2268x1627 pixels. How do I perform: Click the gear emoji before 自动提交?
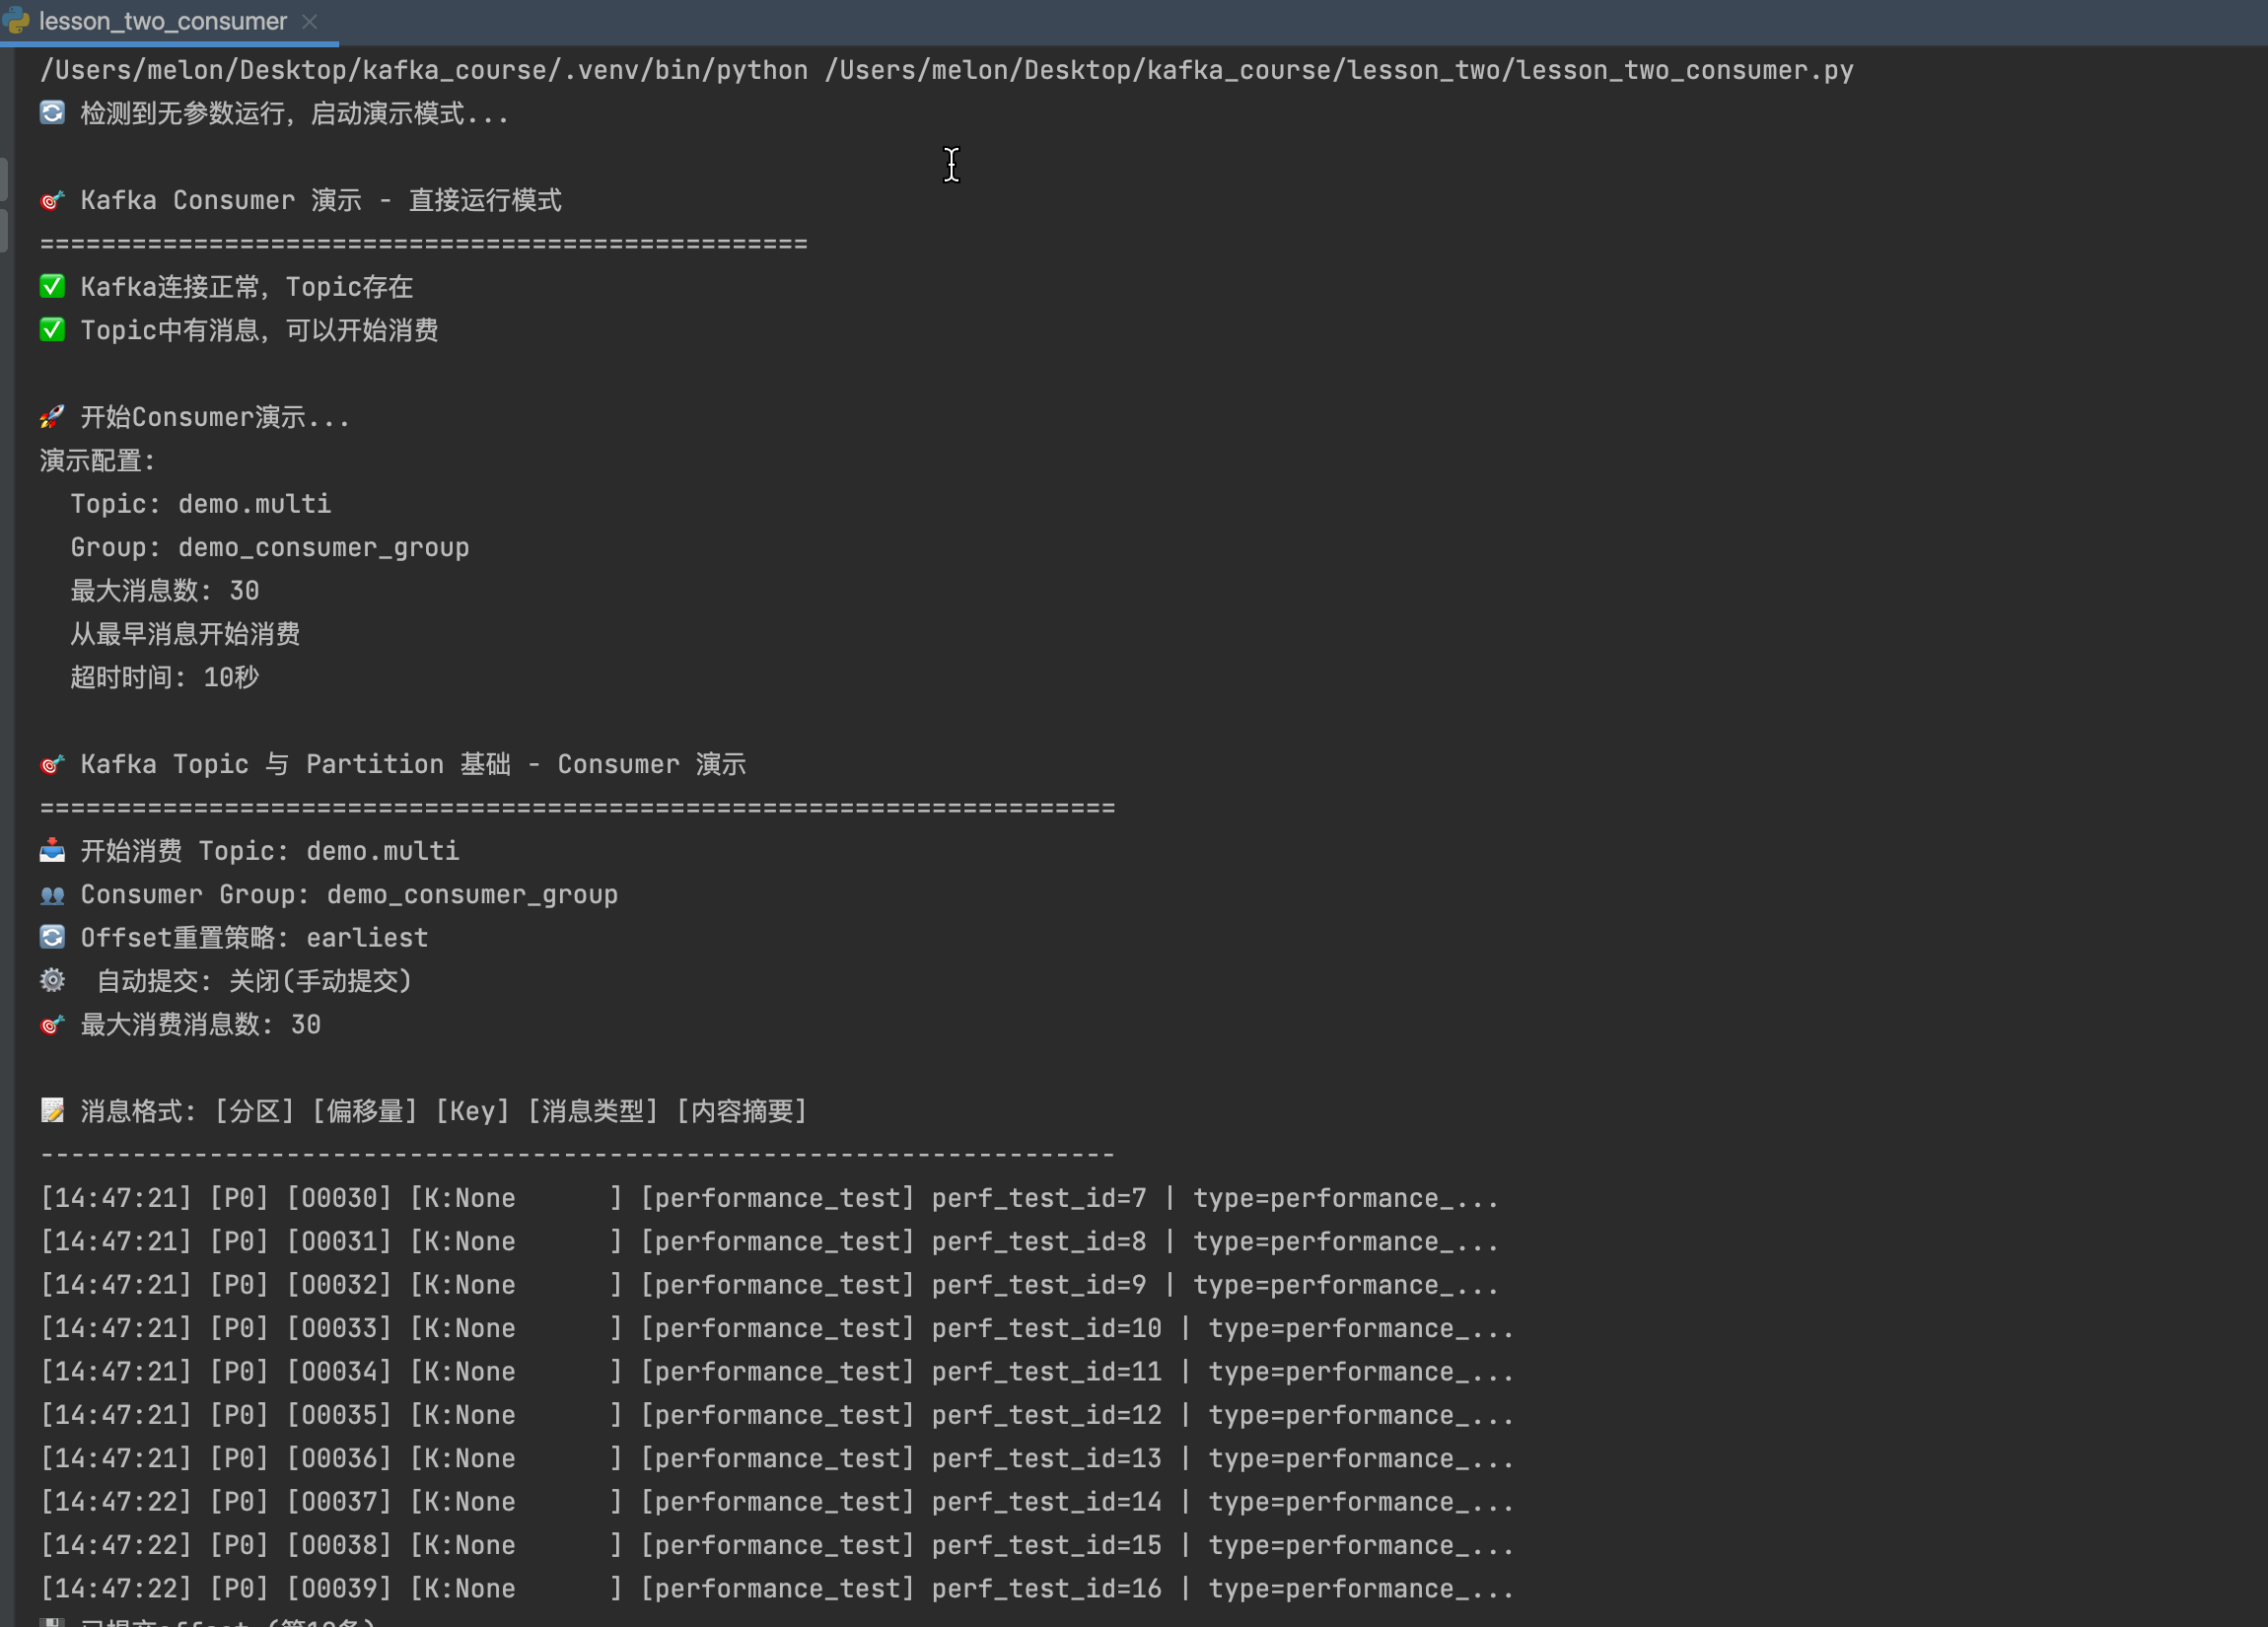pyautogui.click(x=52, y=981)
